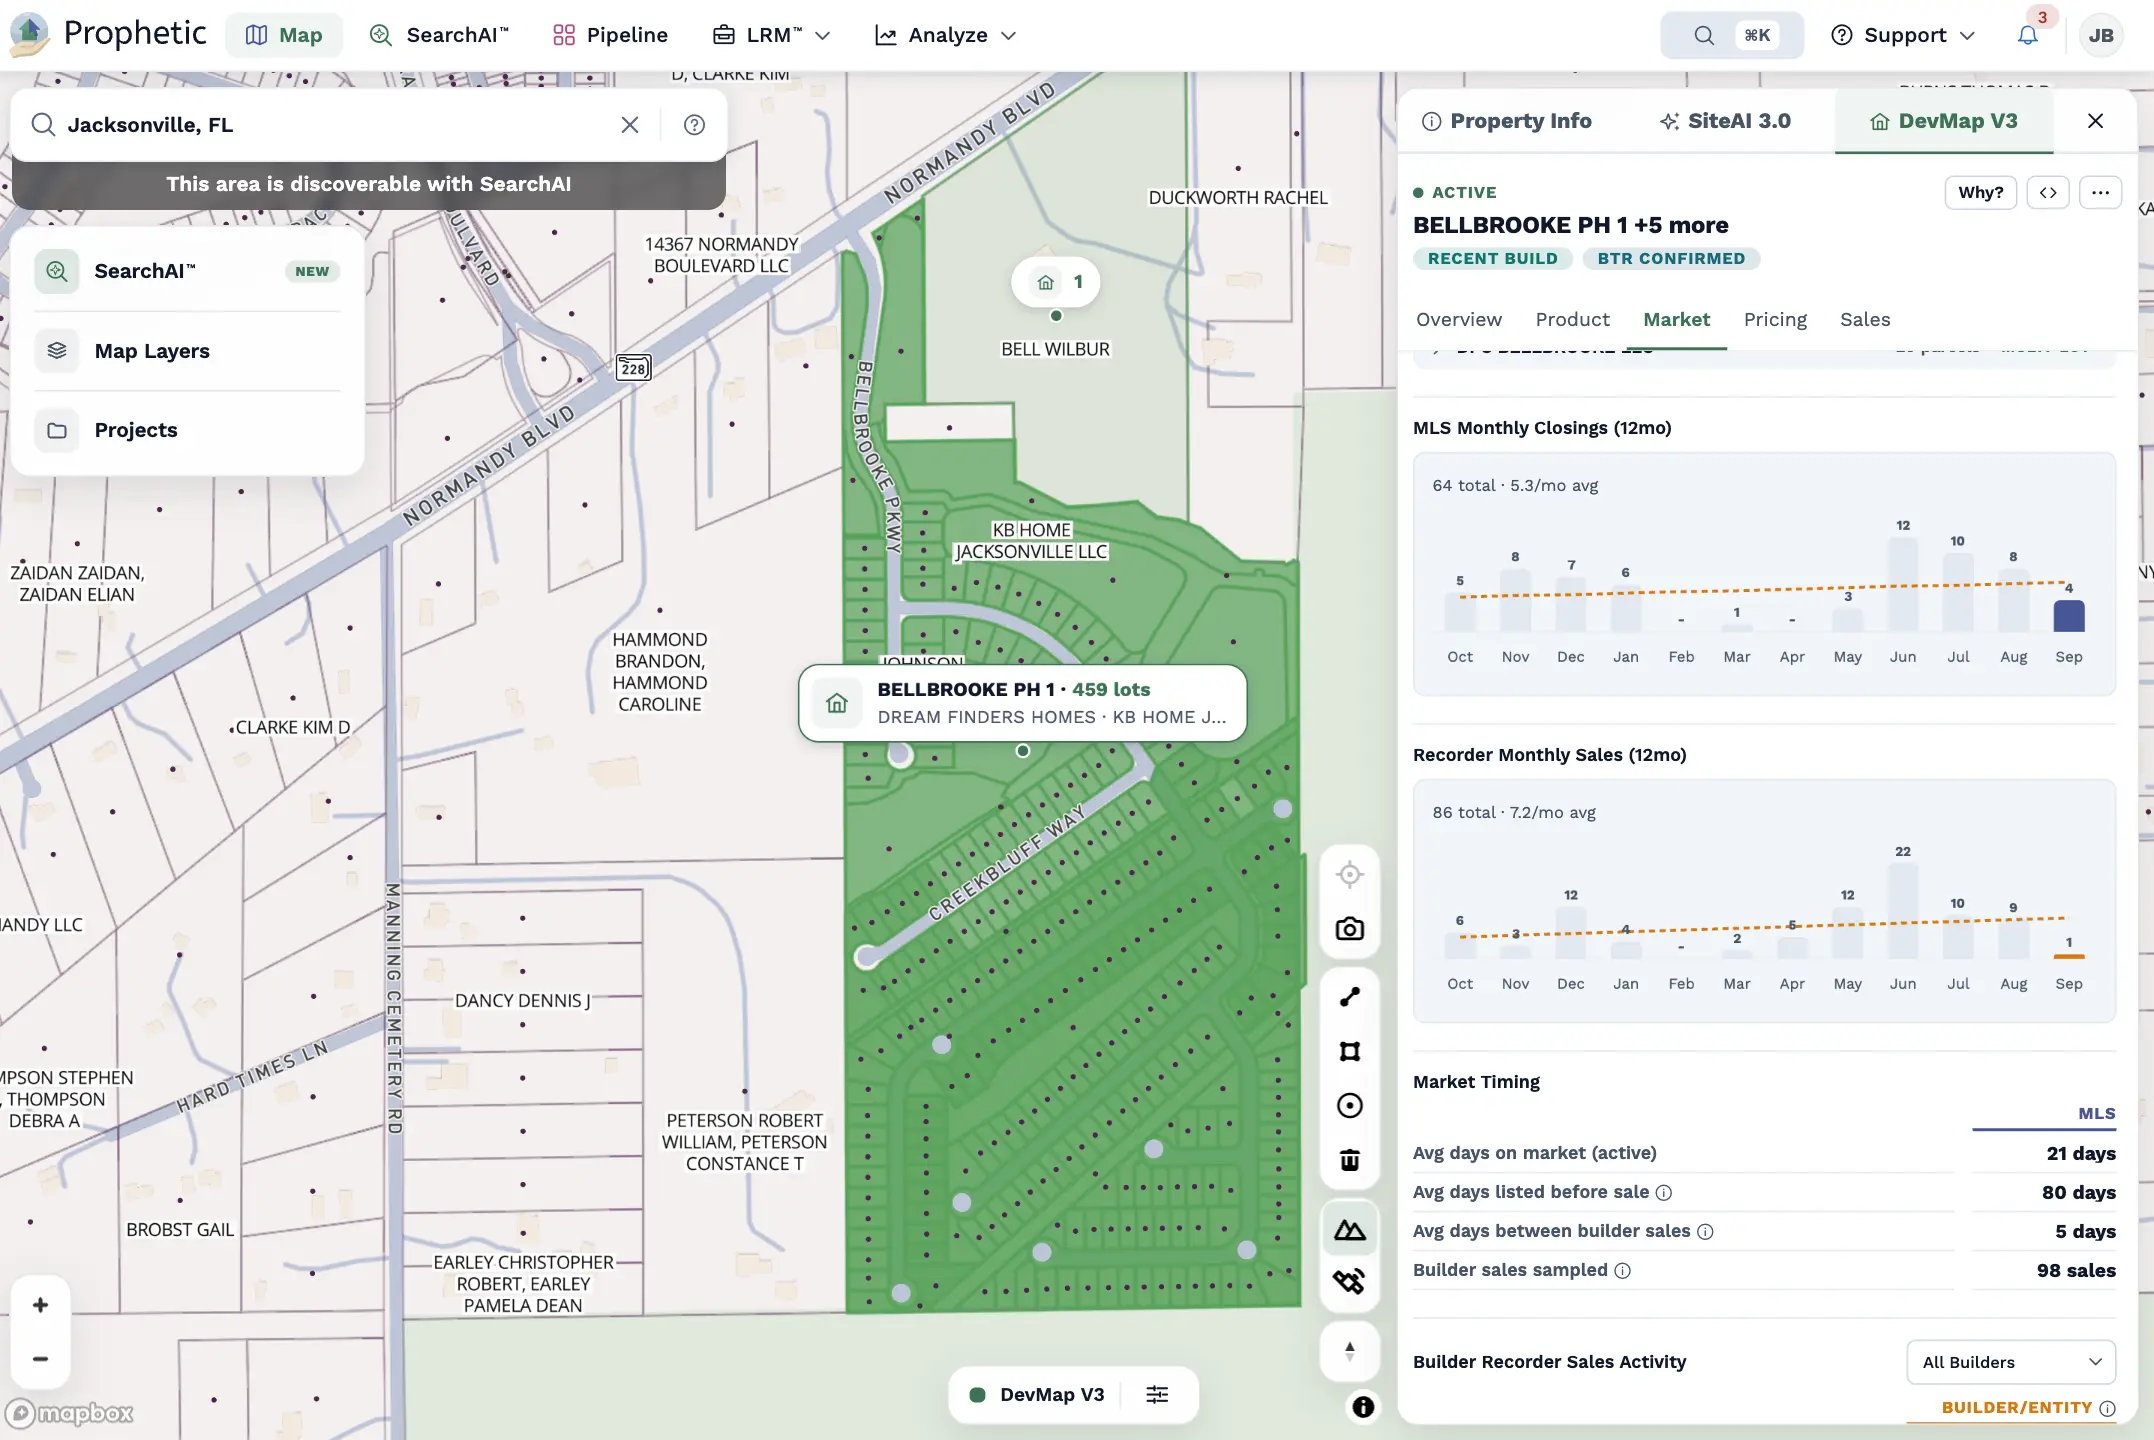The width and height of the screenshot is (2154, 1440).
Task: Click the BELLBROOKE PH 1 map popup card
Action: 1023,703
